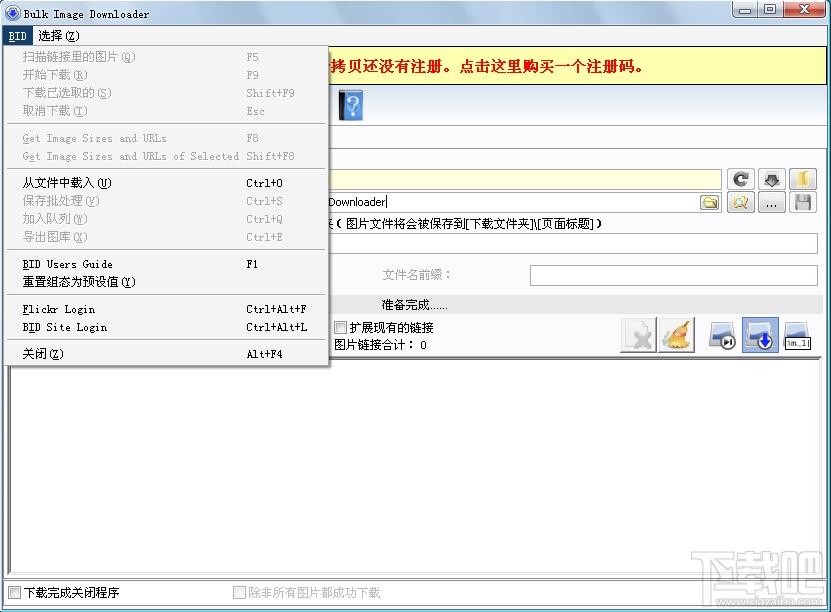Click the folder search magnifier icon
This screenshot has width=831, height=612.
tap(740, 202)
